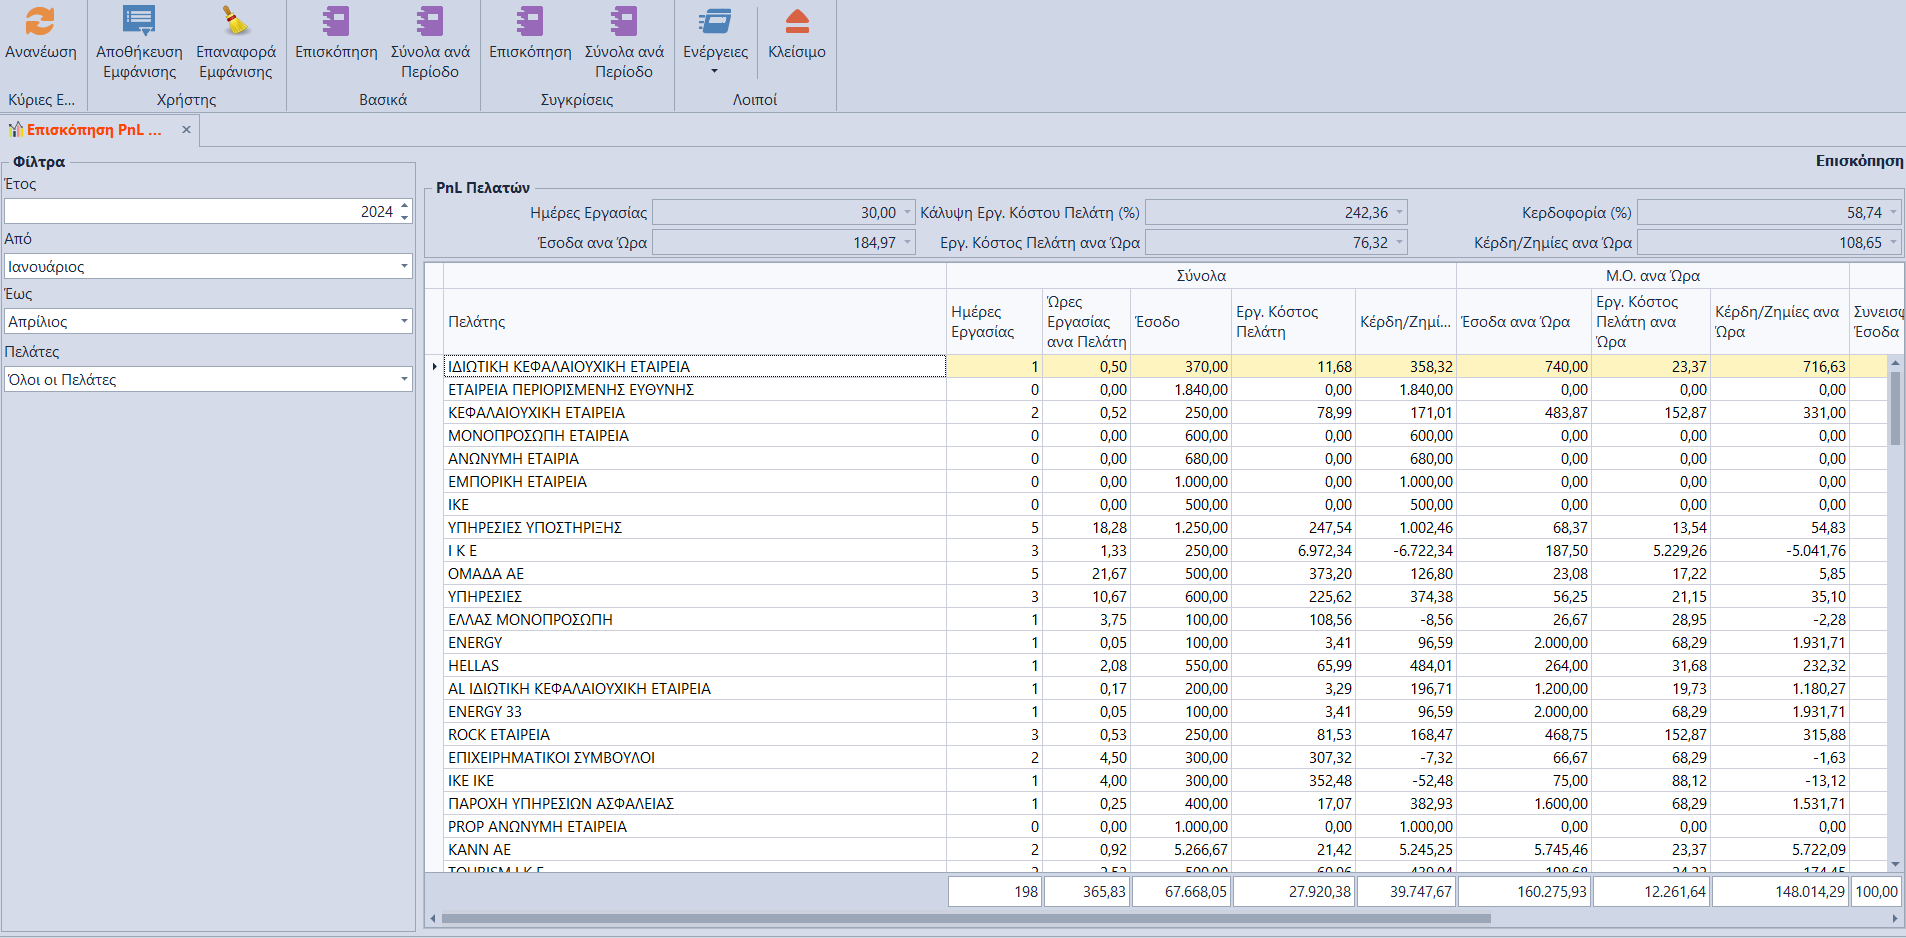Select the Επισκόπηση PnL tab
The height and width of the screenshot is (938, 1906).
[93, 130]
